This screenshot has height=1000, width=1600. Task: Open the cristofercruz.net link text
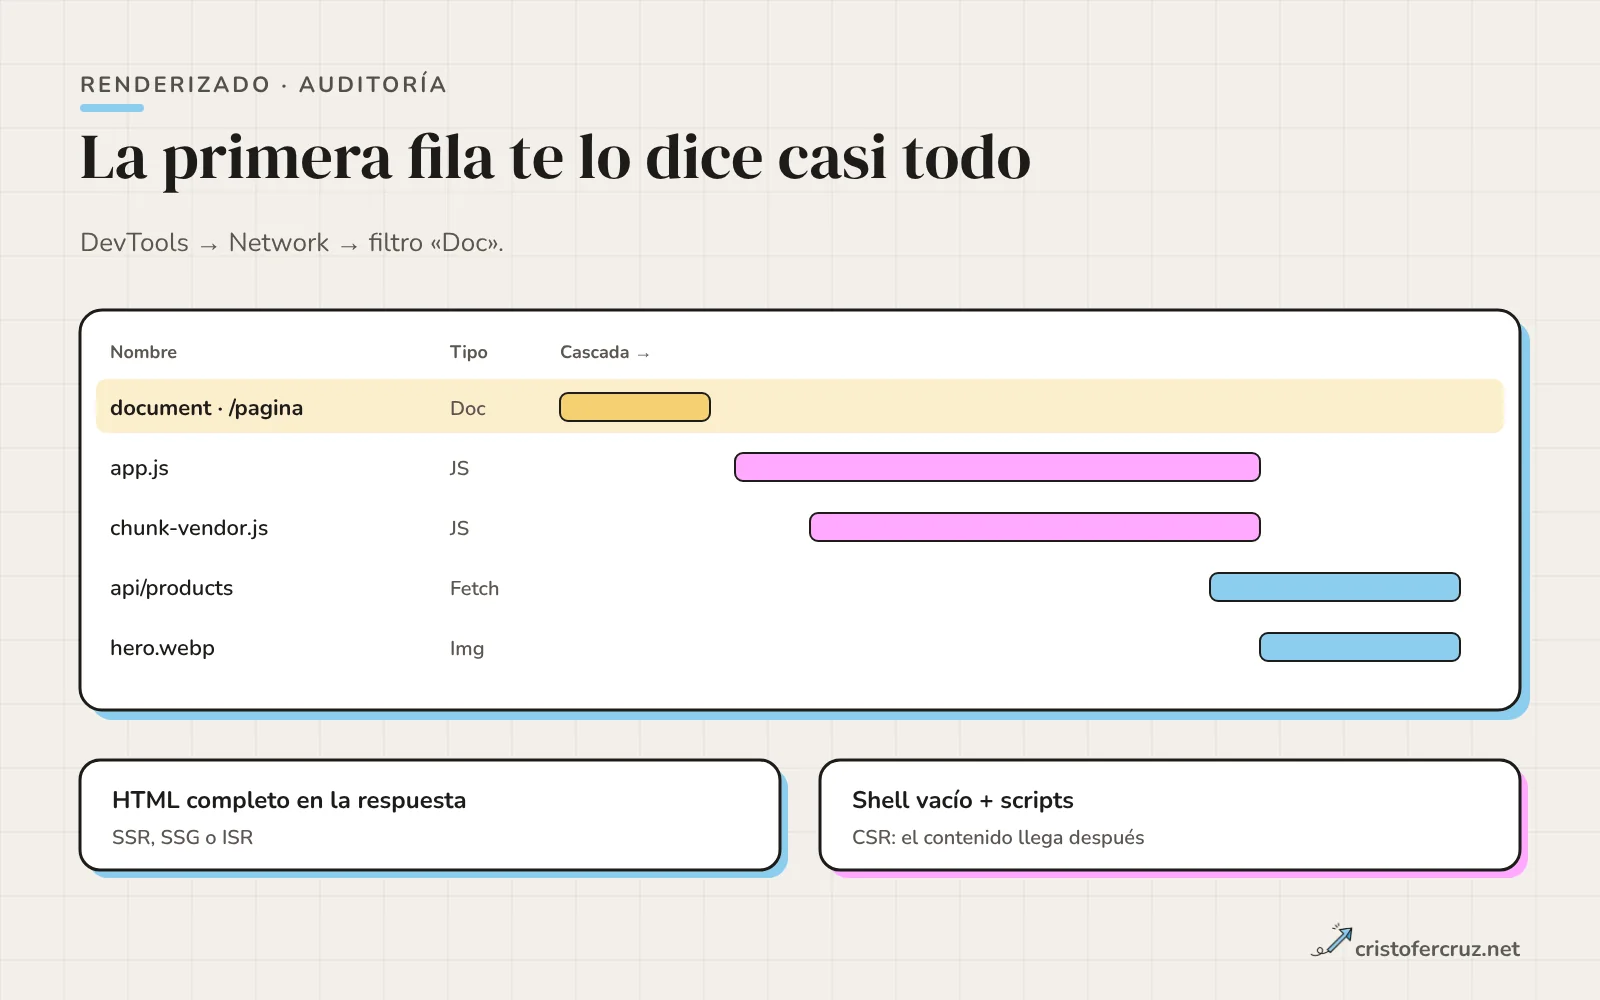tap(1437, 949)
